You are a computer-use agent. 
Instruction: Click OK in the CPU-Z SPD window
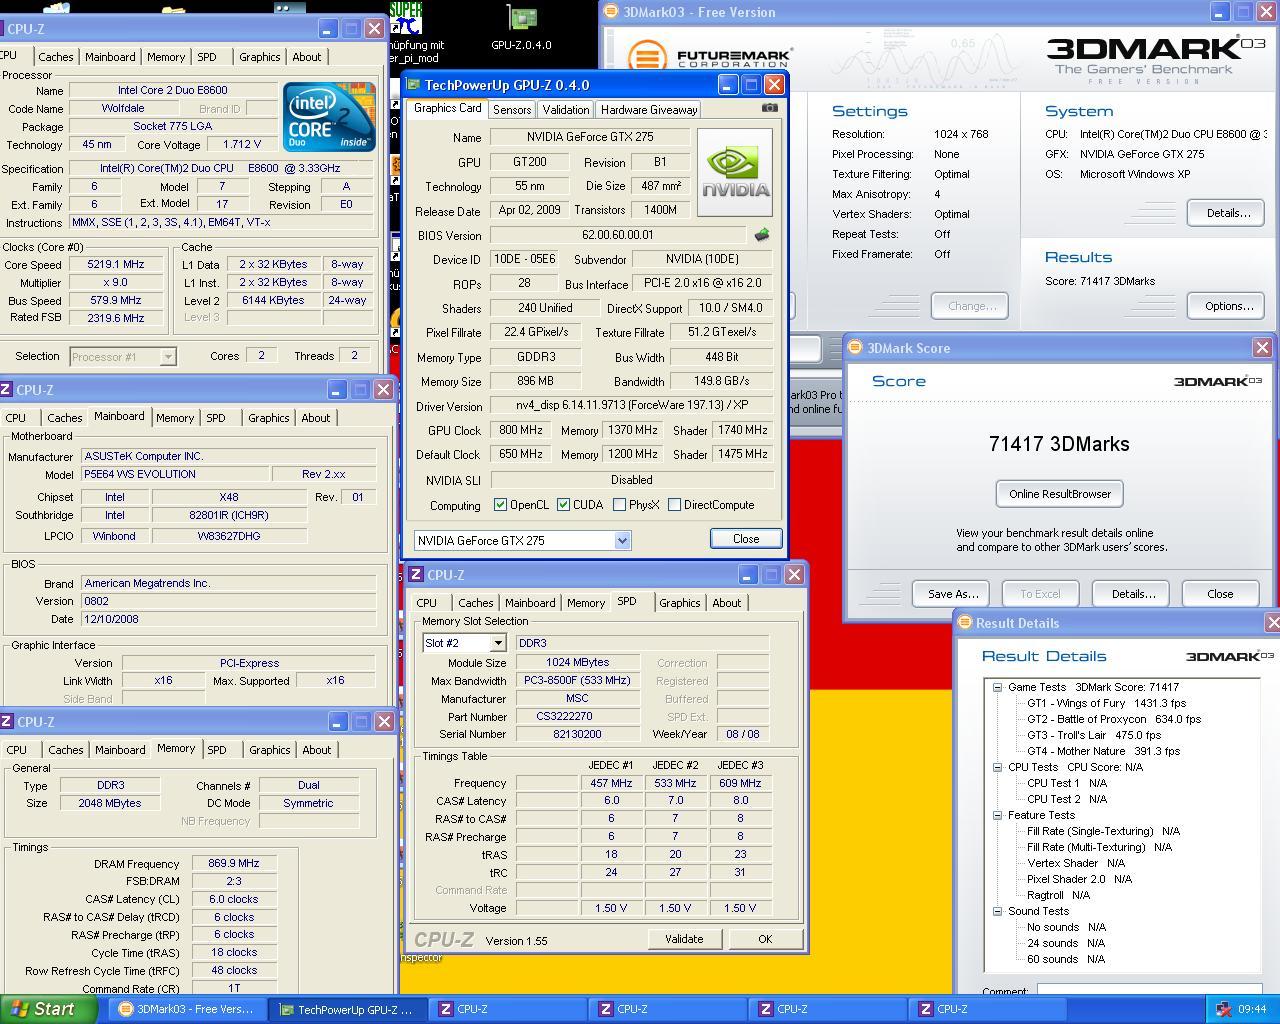click(765, 939)
